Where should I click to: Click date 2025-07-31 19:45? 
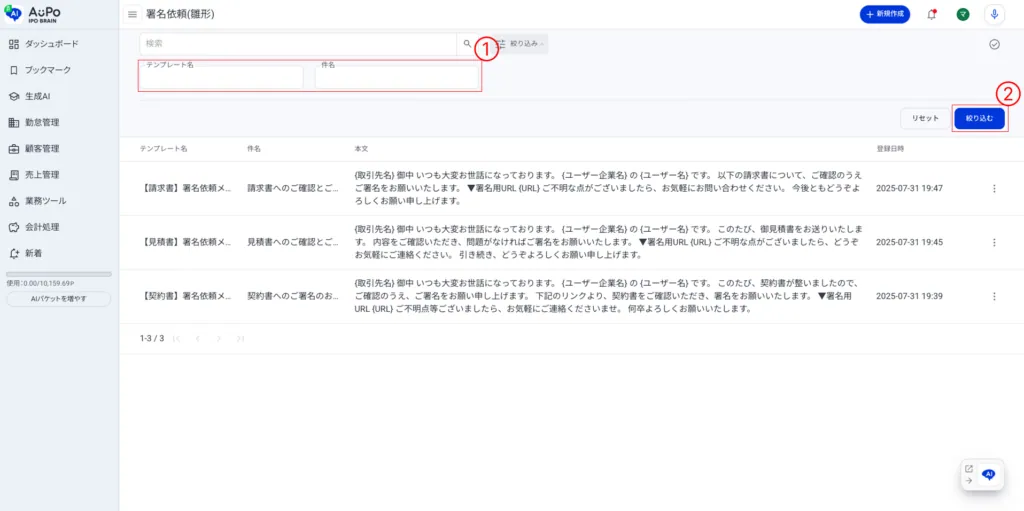click(909, 242)
